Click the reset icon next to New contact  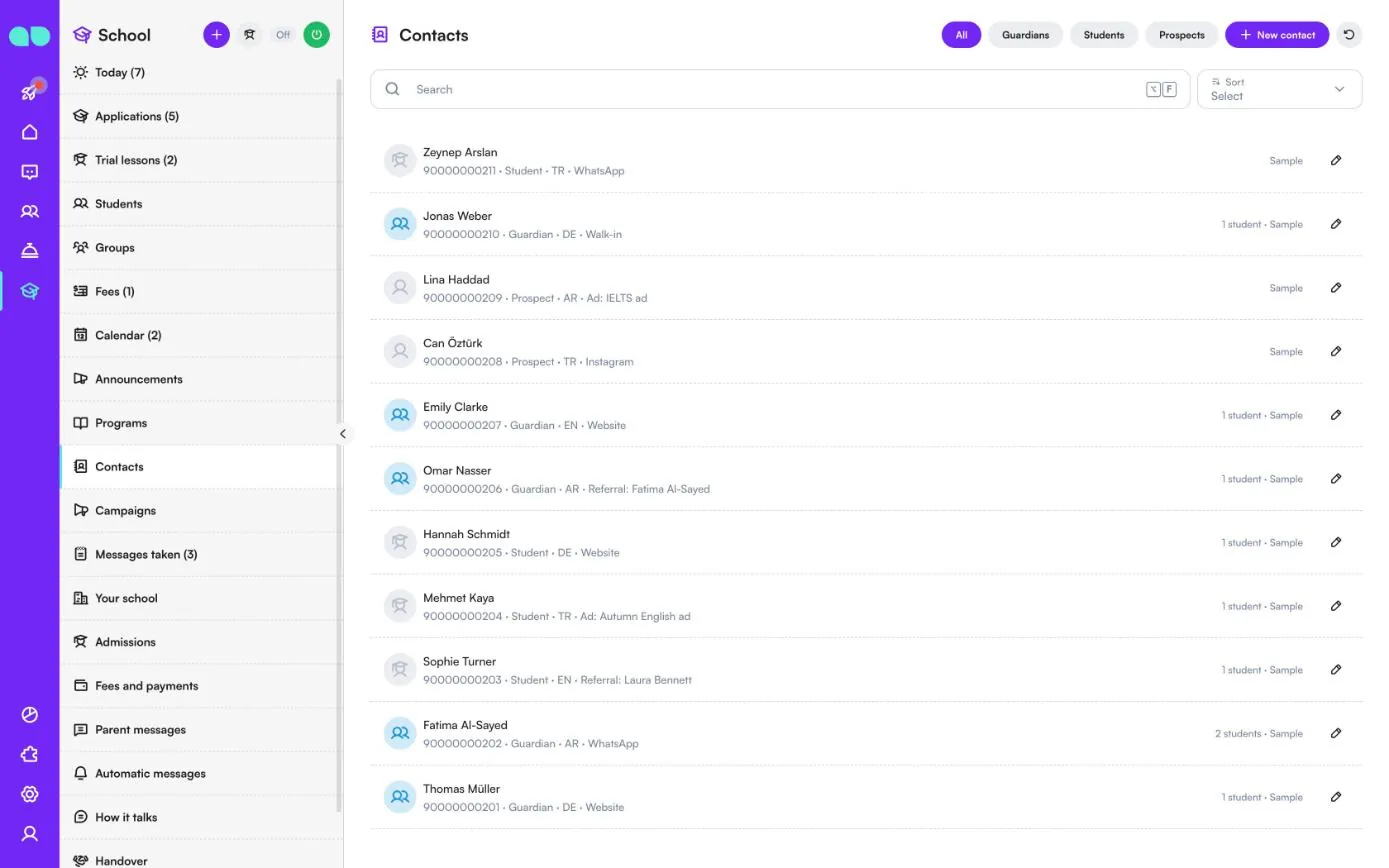click(1349, 35)
